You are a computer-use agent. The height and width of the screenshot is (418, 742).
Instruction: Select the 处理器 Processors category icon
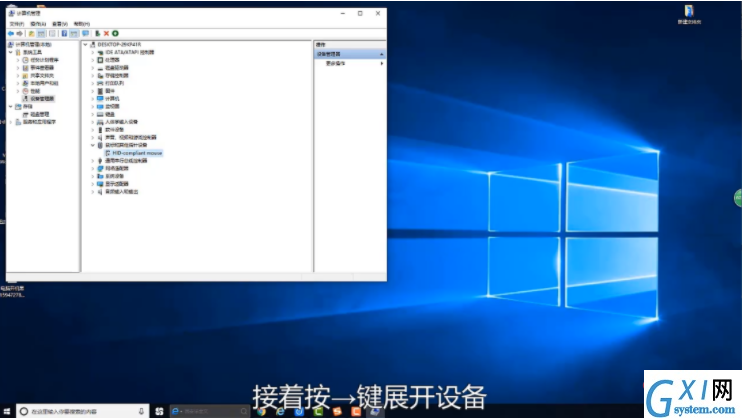100,60
